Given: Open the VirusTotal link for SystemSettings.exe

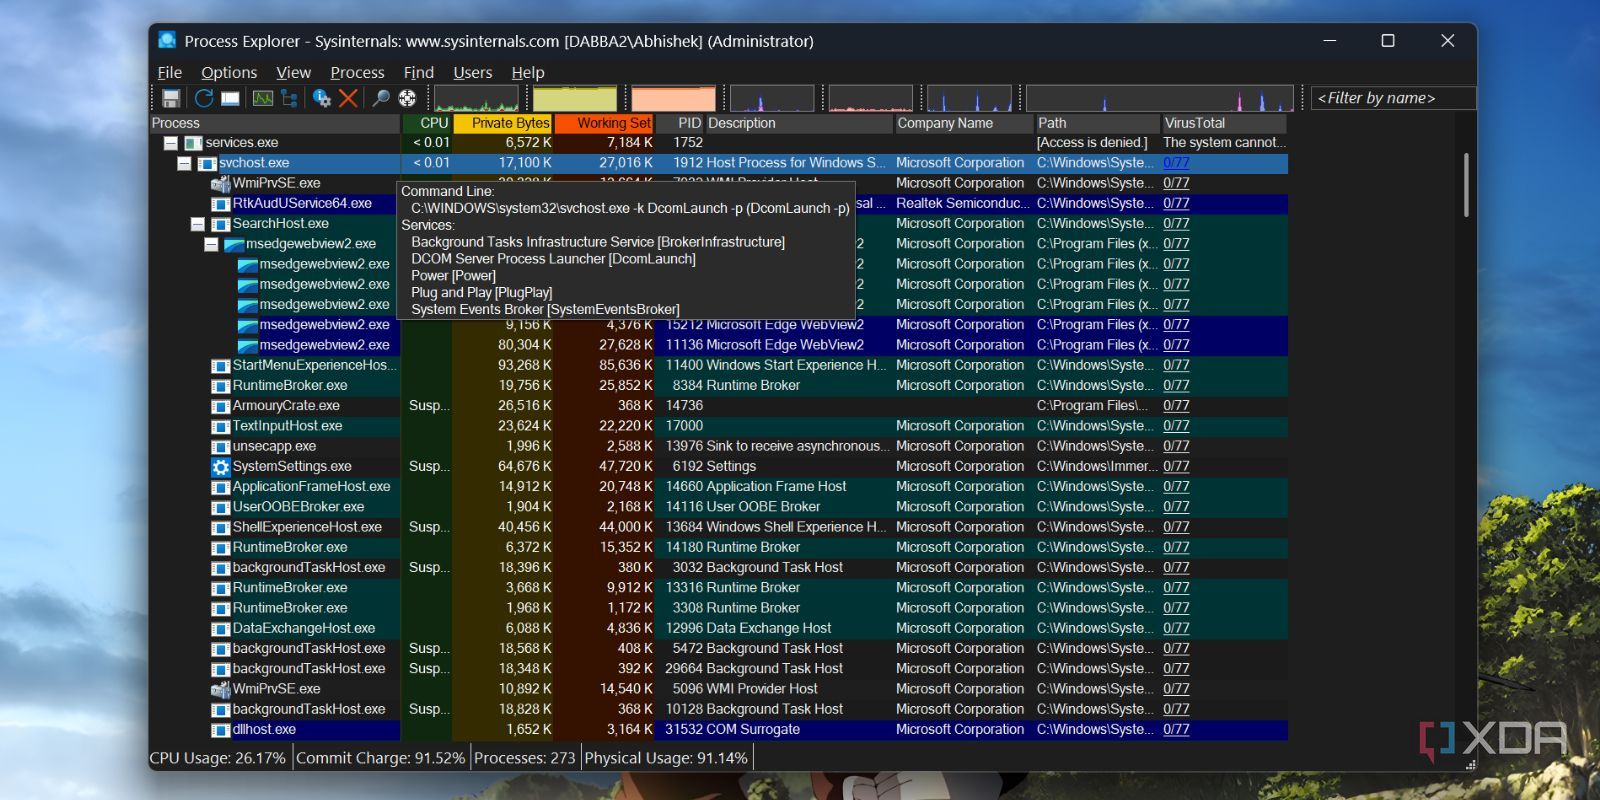Looking at the screenshot, I should click(1176, 466).
